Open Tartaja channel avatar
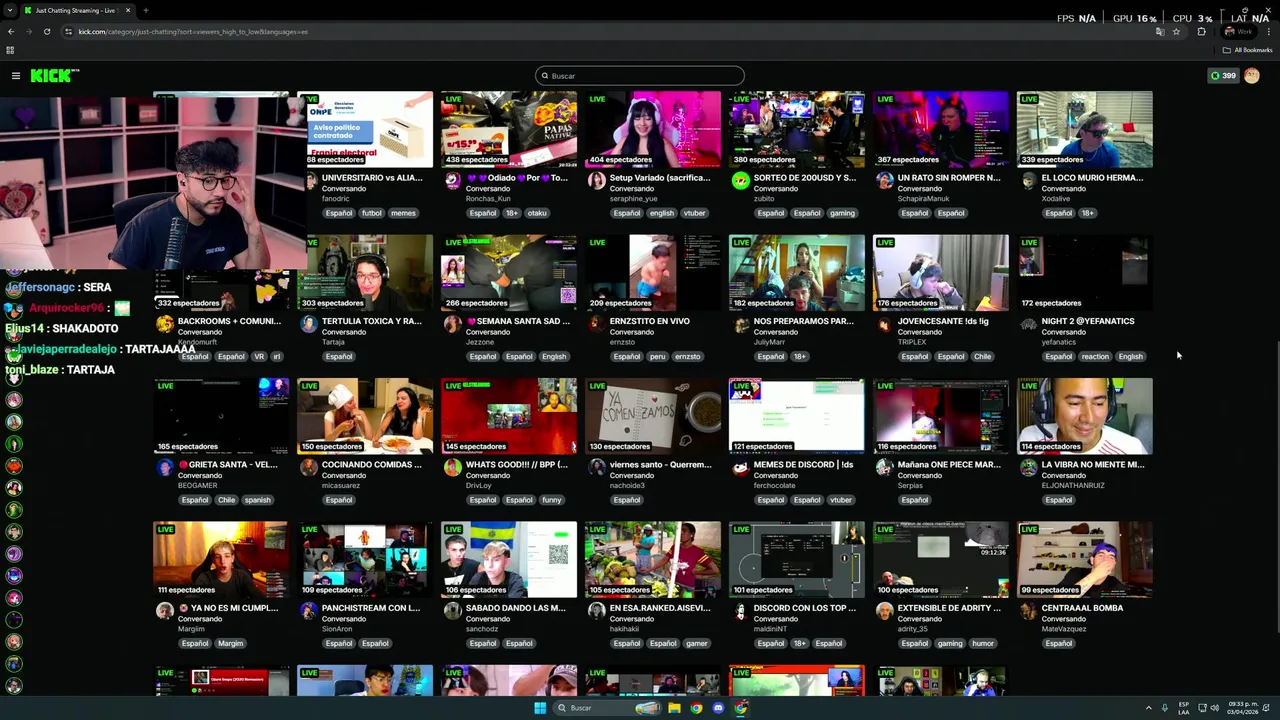The width and height of the screenshot is (1280, 720). click(x=309, y=324)
